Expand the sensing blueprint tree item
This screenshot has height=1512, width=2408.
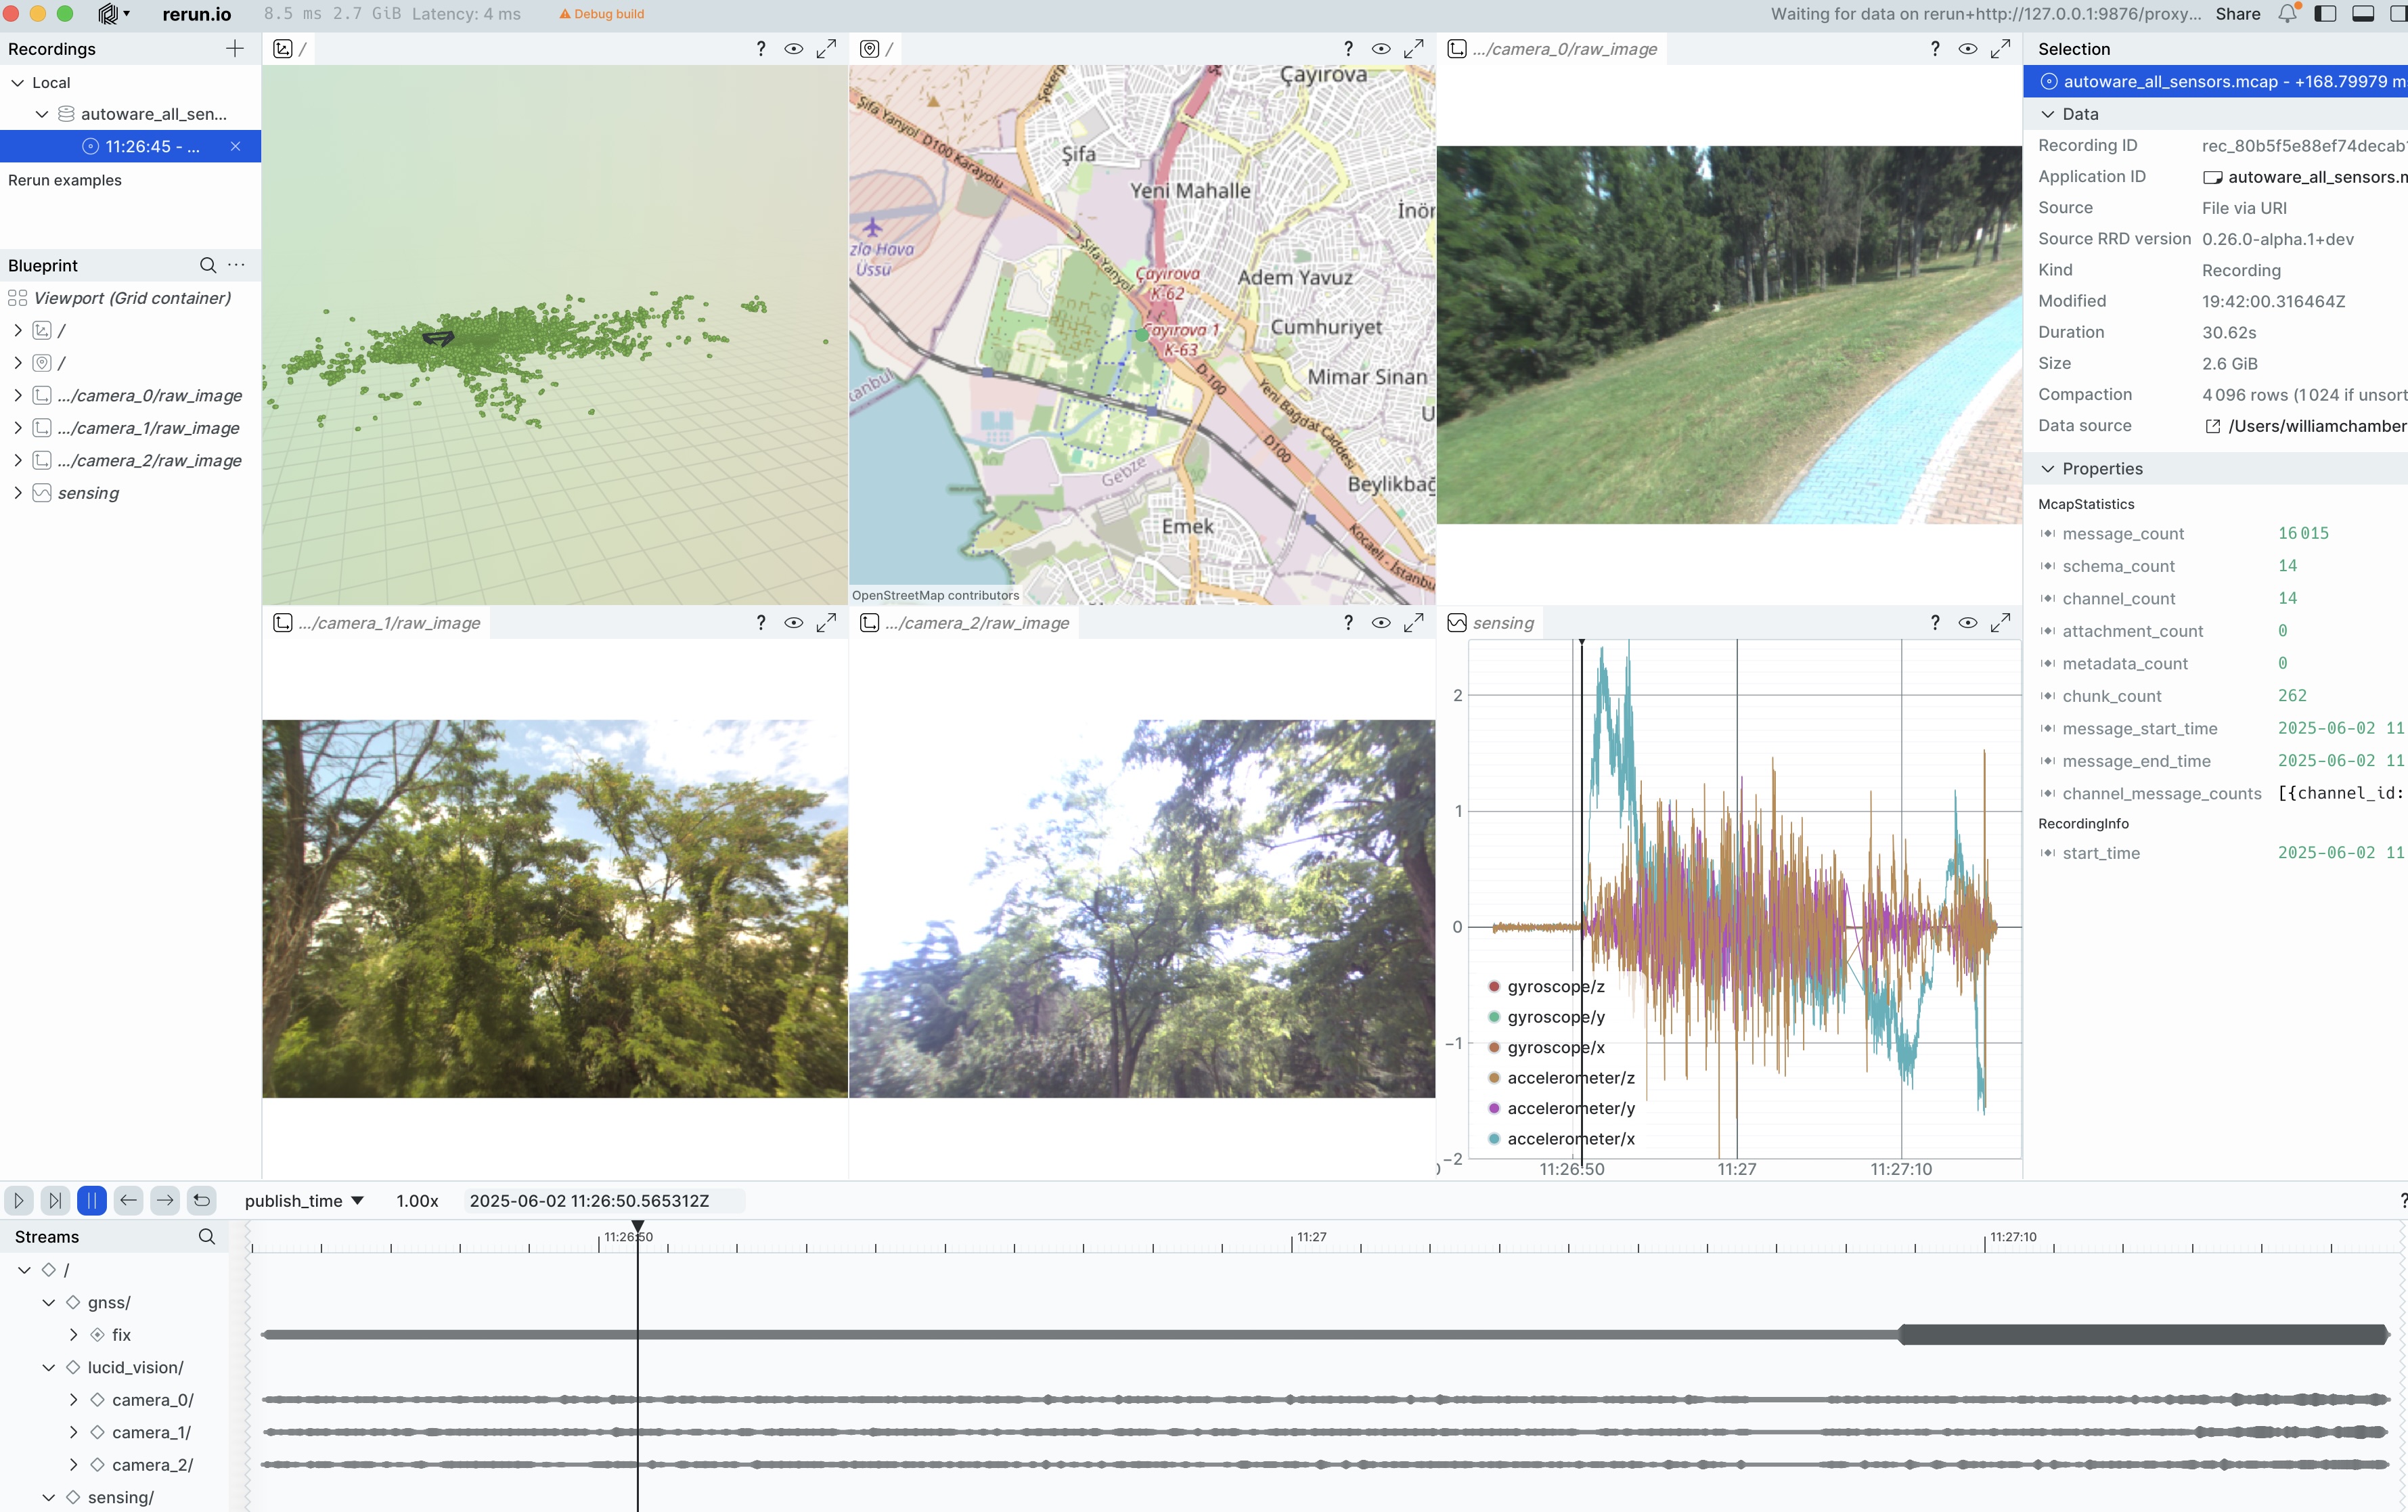(17, 493)
